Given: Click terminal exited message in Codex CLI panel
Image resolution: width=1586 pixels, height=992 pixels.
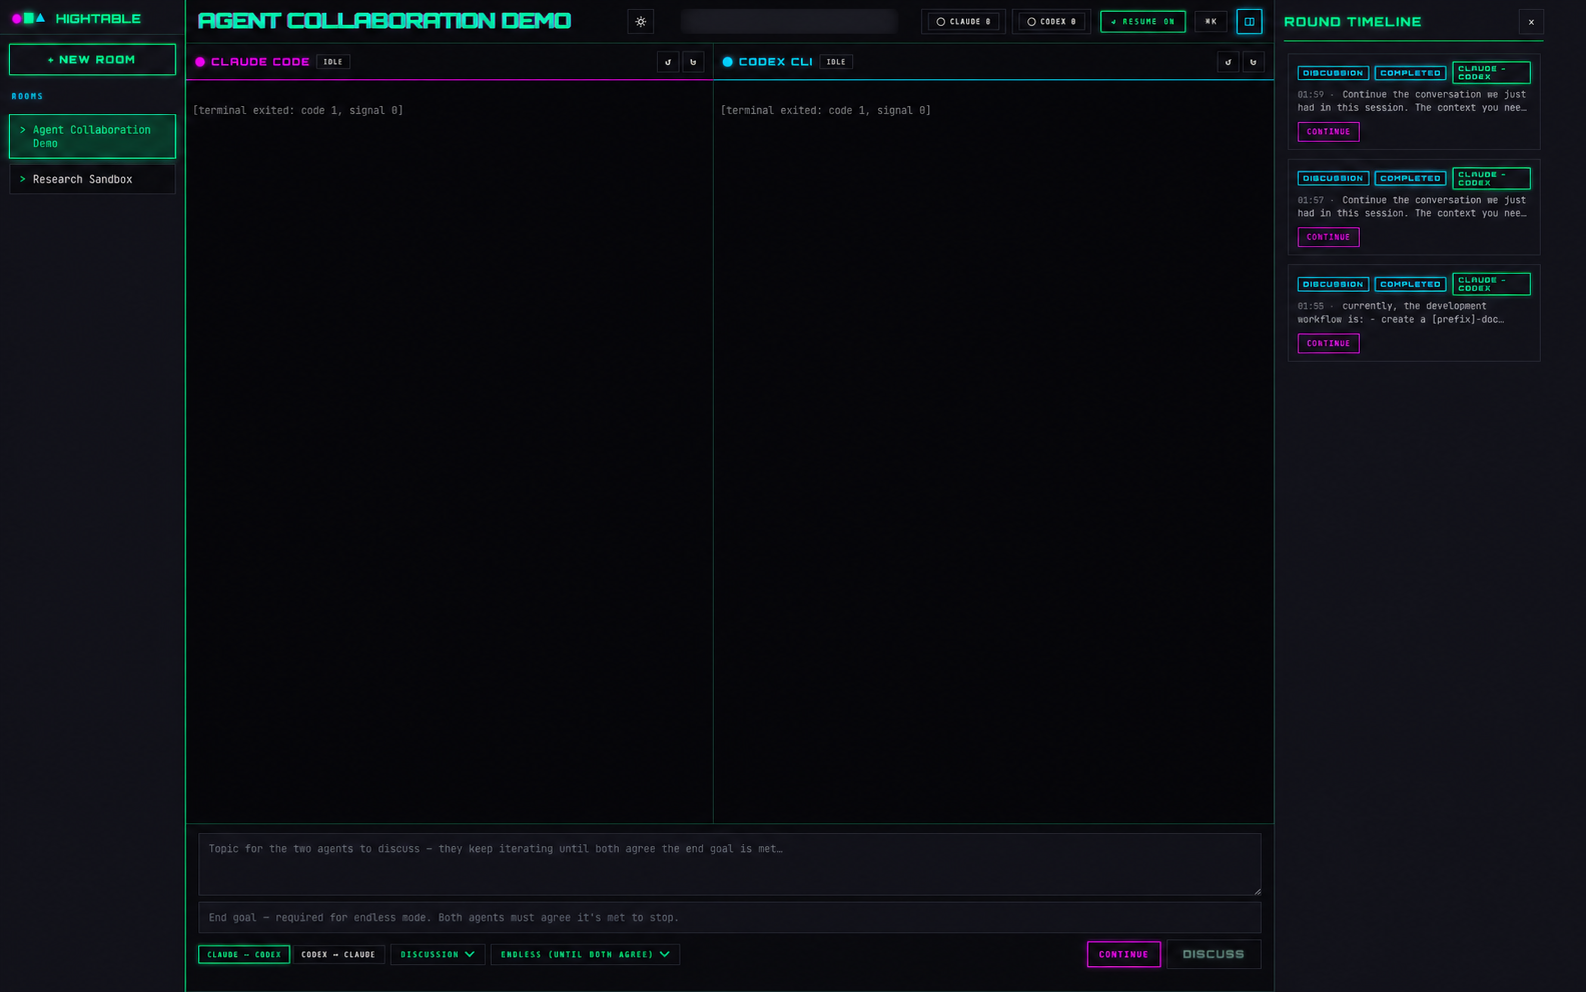Looking at the screenshot, I should click(x=826, y=110).
